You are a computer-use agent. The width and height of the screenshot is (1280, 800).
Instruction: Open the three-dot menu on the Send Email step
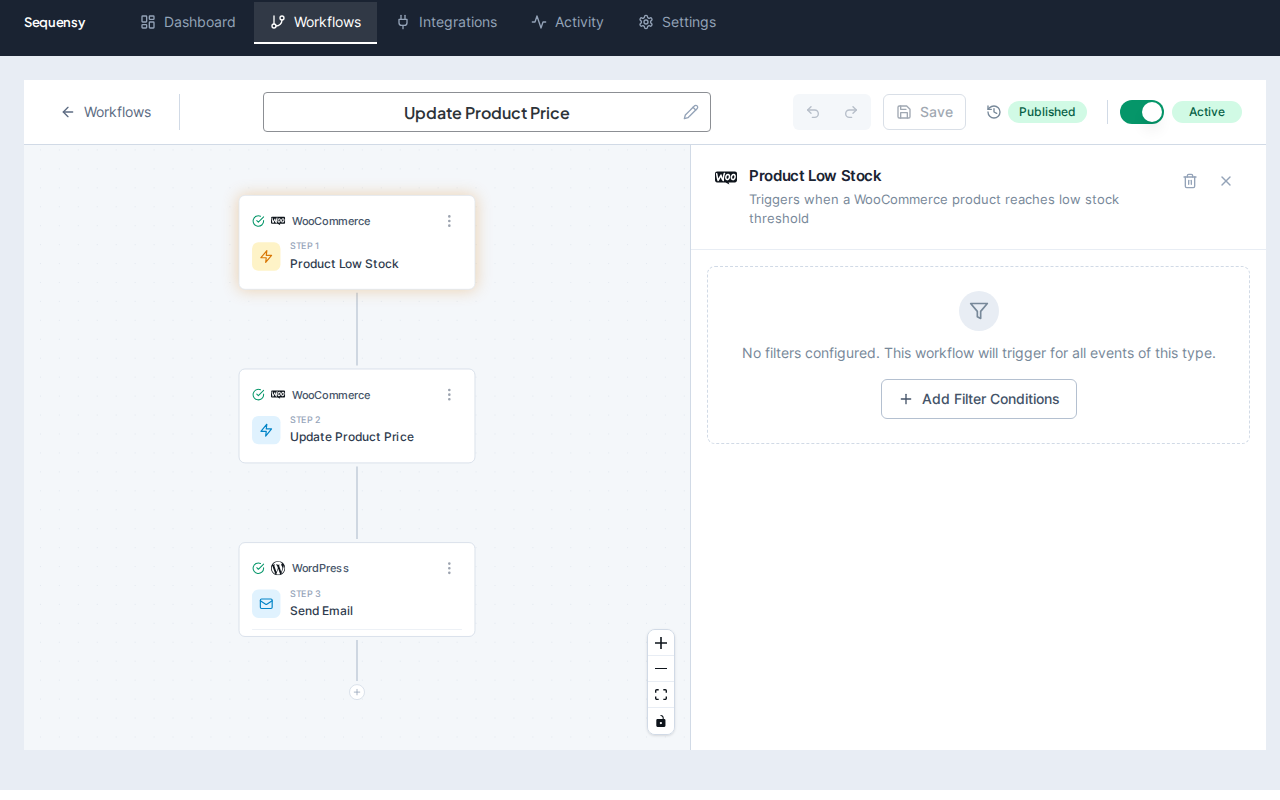pyautogui.click(x=449, y=568)
